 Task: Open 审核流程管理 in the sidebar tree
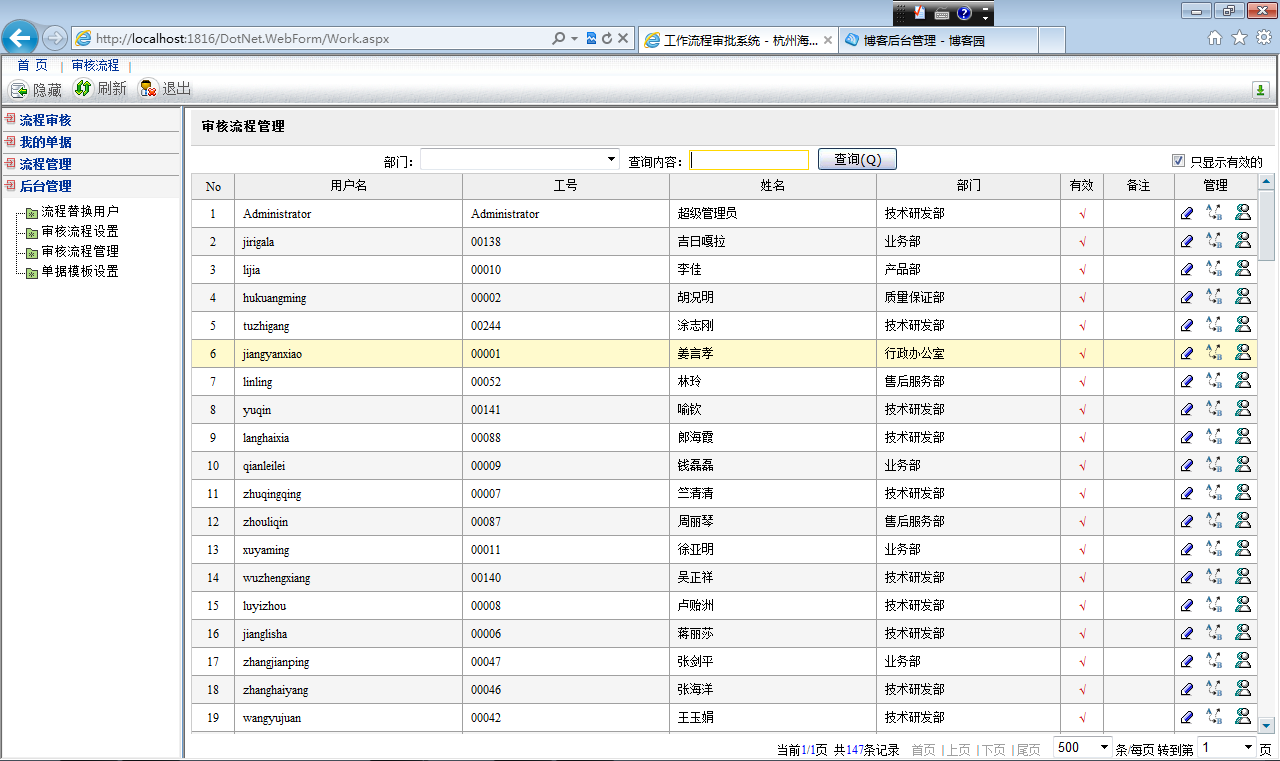80,251
